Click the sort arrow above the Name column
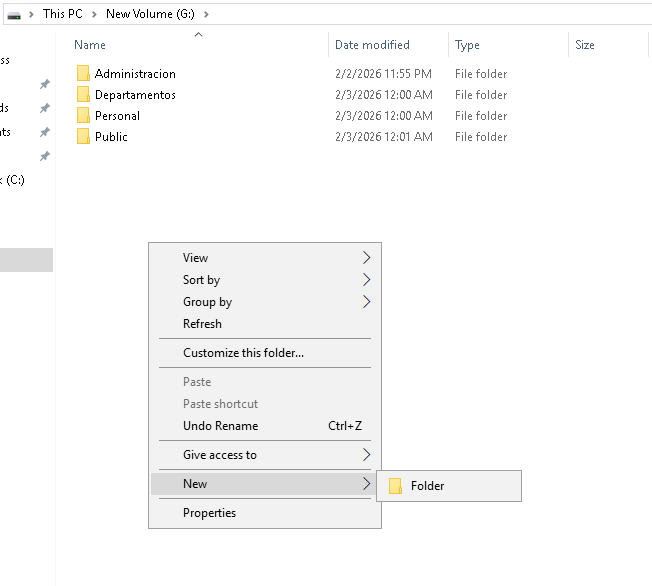This screenshot has height=586, width=652. [x=198, y=35]
